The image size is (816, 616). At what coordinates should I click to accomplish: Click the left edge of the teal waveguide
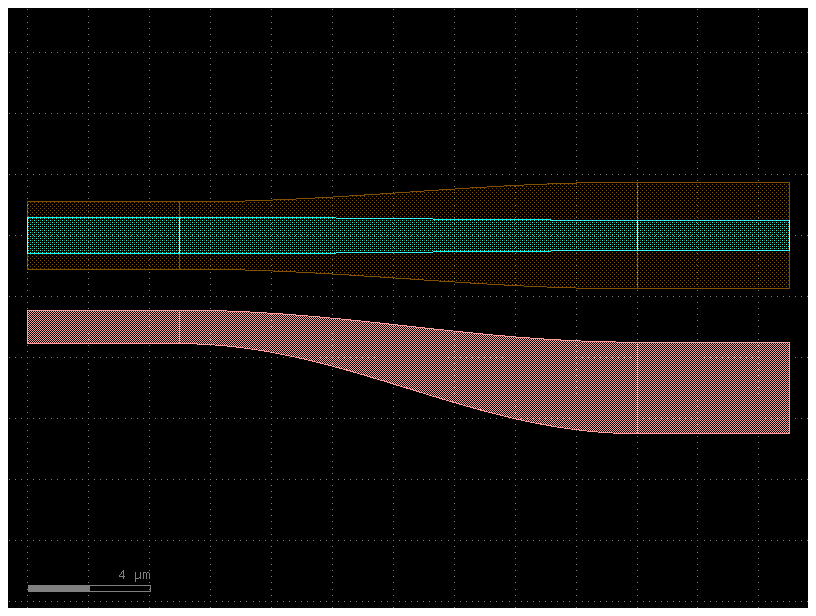(29, 236)
